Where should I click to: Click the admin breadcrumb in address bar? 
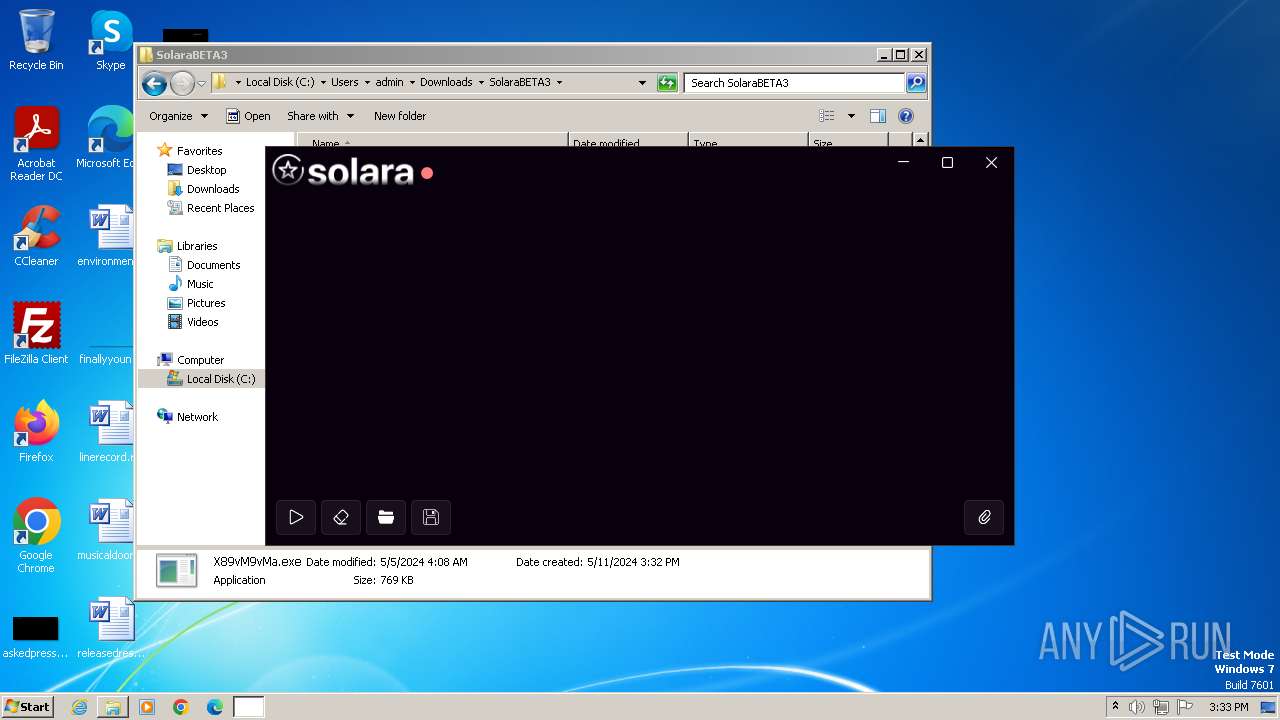coord(389,83)
